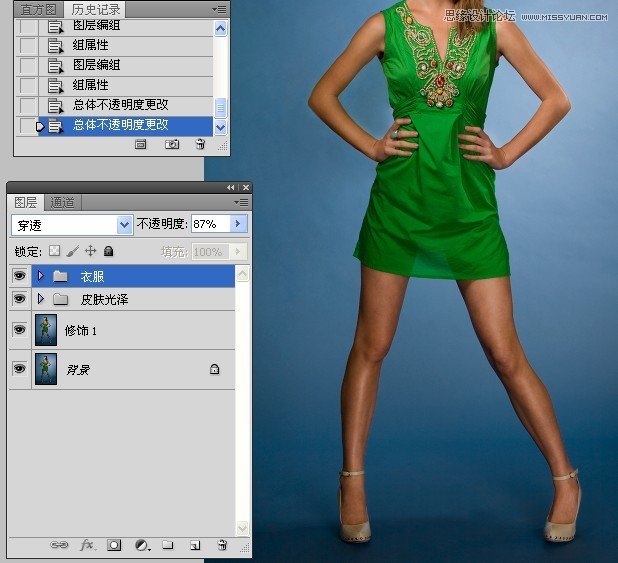This screenshot has width=618, height=563.
Task: Click the 修饰 1 layer thumbnail
Action: 46,330
